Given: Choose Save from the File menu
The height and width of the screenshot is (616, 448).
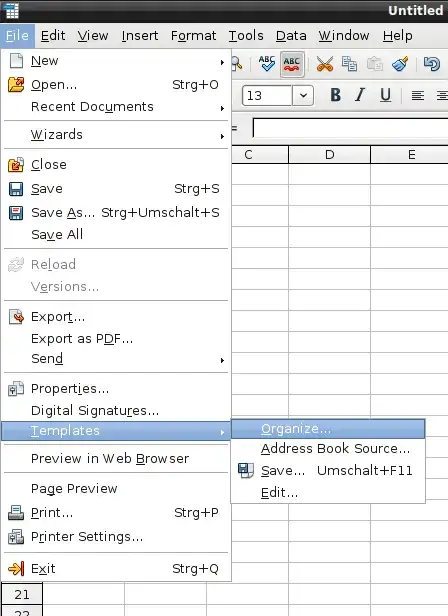Looking at the screenshot, I should [x=116, y=189].
